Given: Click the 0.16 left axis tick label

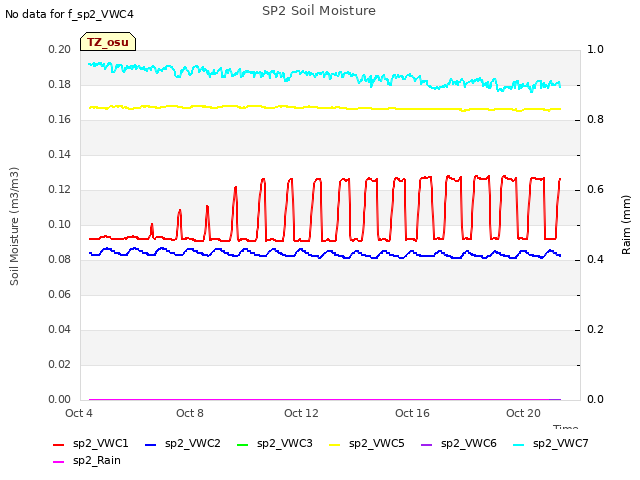Looking at the screenshot, I should [x=60, y=120].
